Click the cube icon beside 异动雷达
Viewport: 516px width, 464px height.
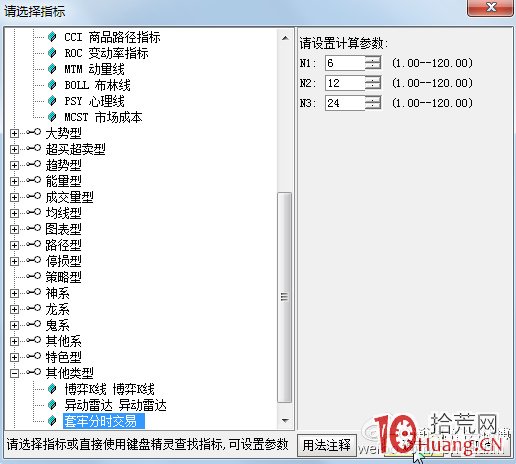pyautogui.click(x=52, y=405)
